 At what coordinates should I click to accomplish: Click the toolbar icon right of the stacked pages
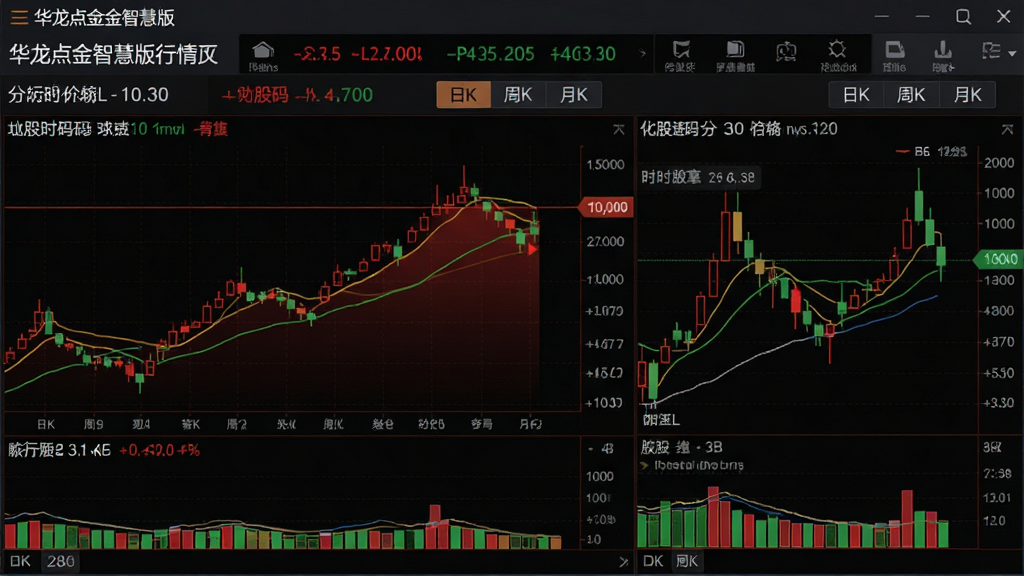[786, 50]
